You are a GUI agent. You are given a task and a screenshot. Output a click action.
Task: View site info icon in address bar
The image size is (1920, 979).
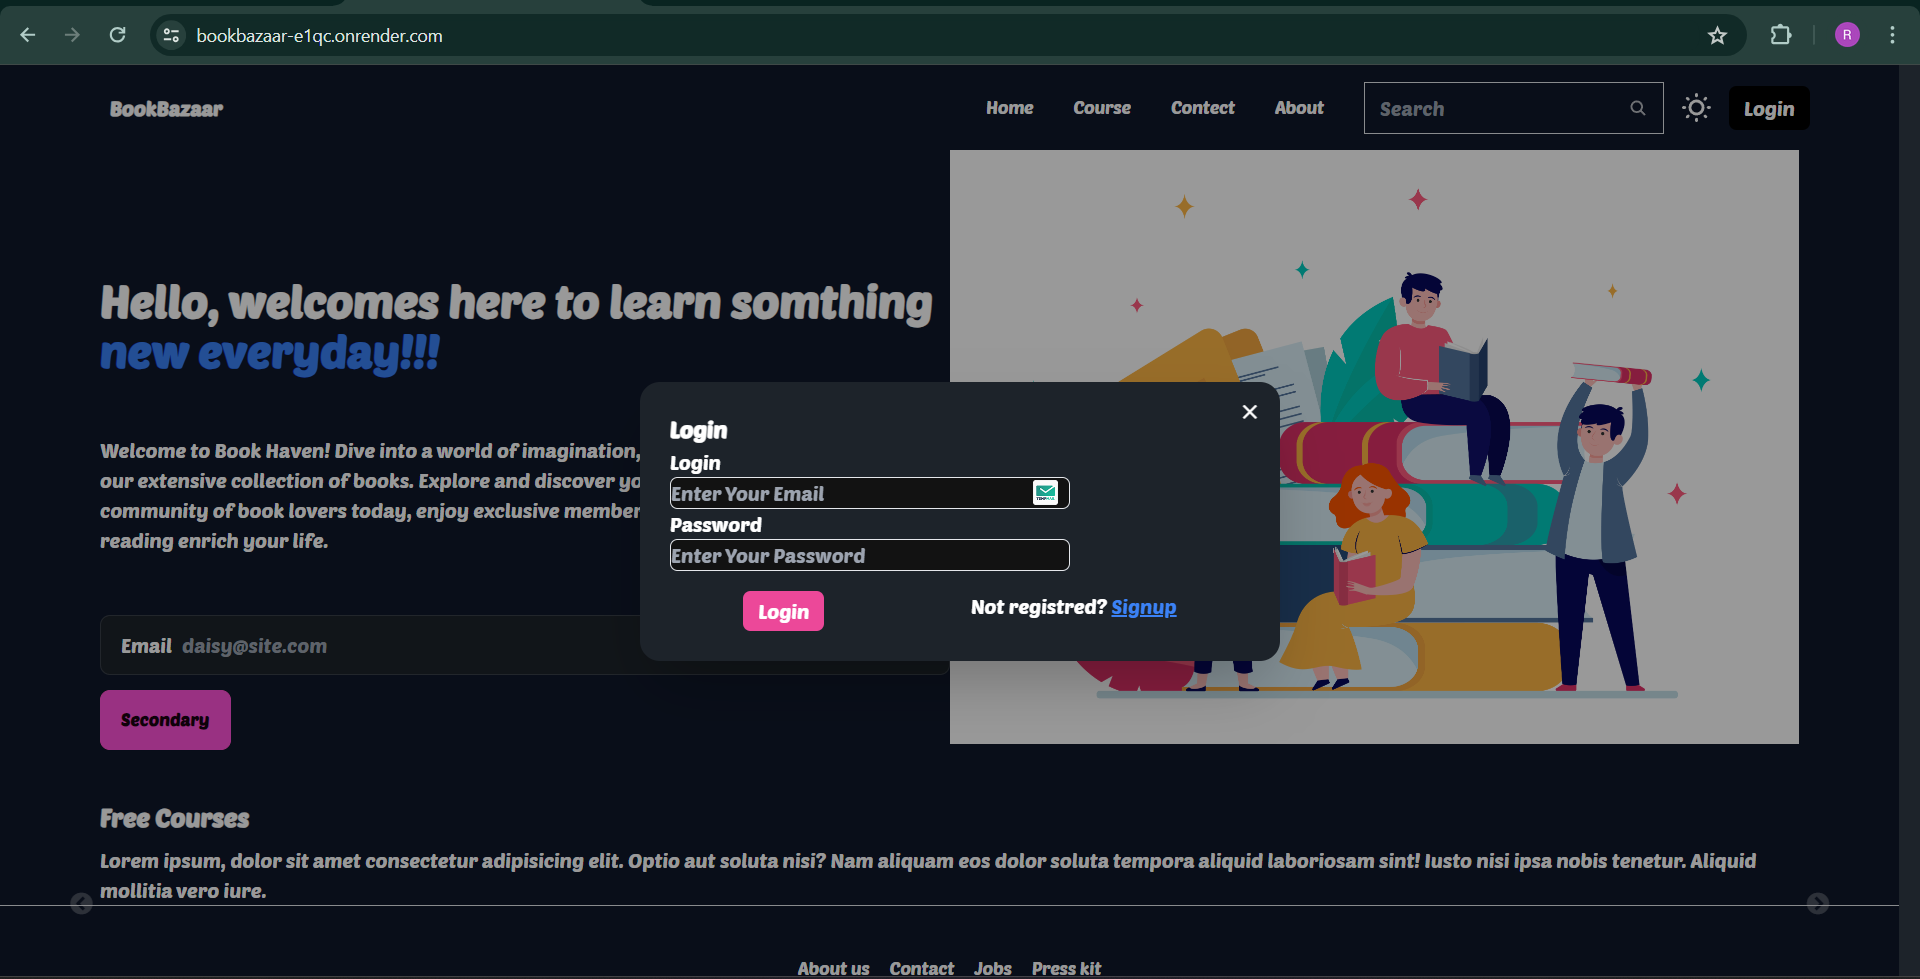(x=172, y=36)
